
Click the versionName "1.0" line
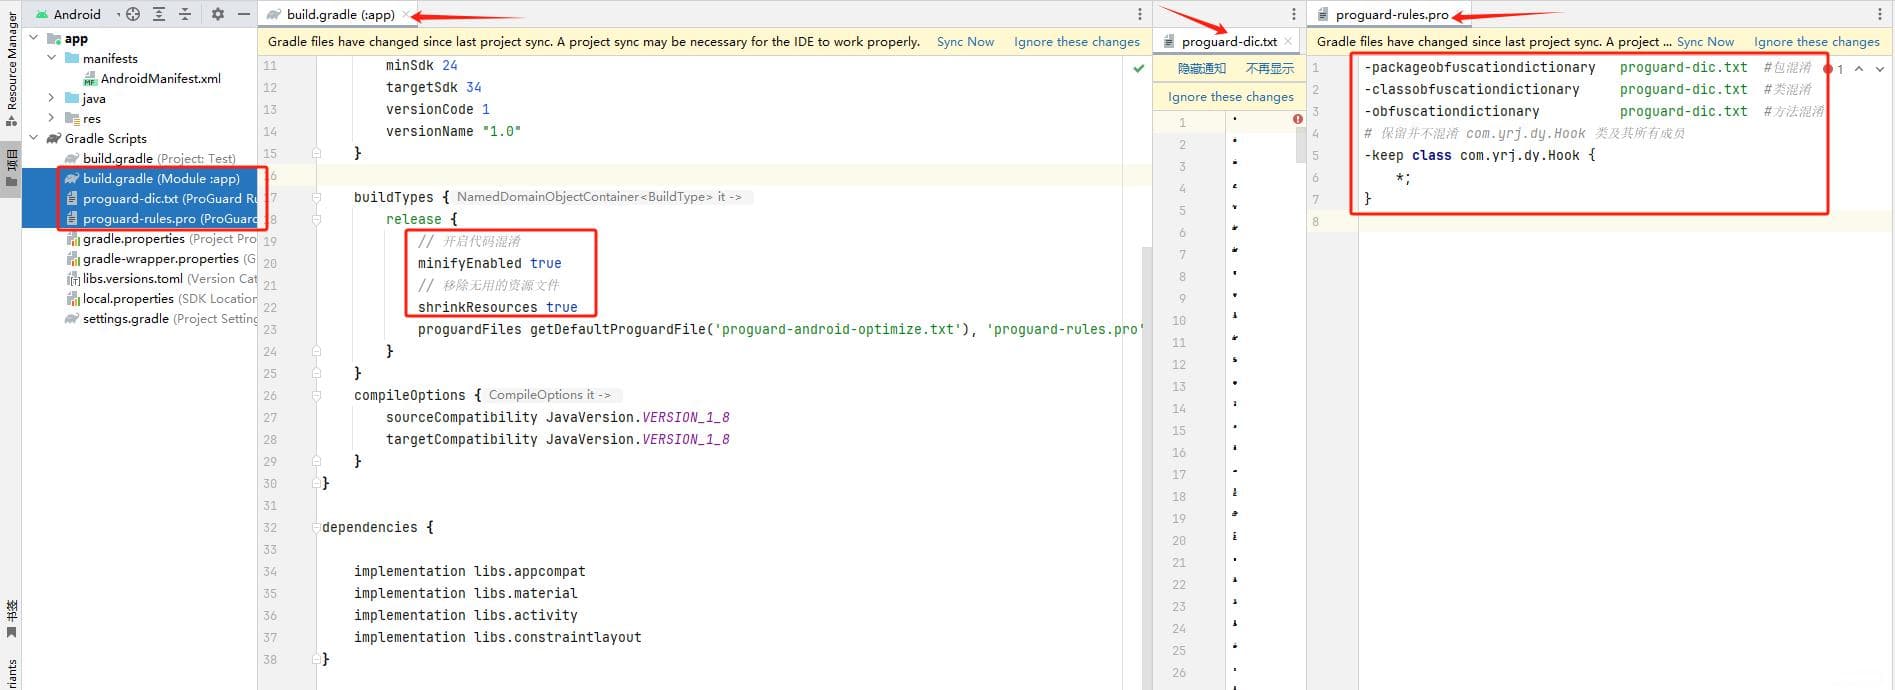coord(453,131)
